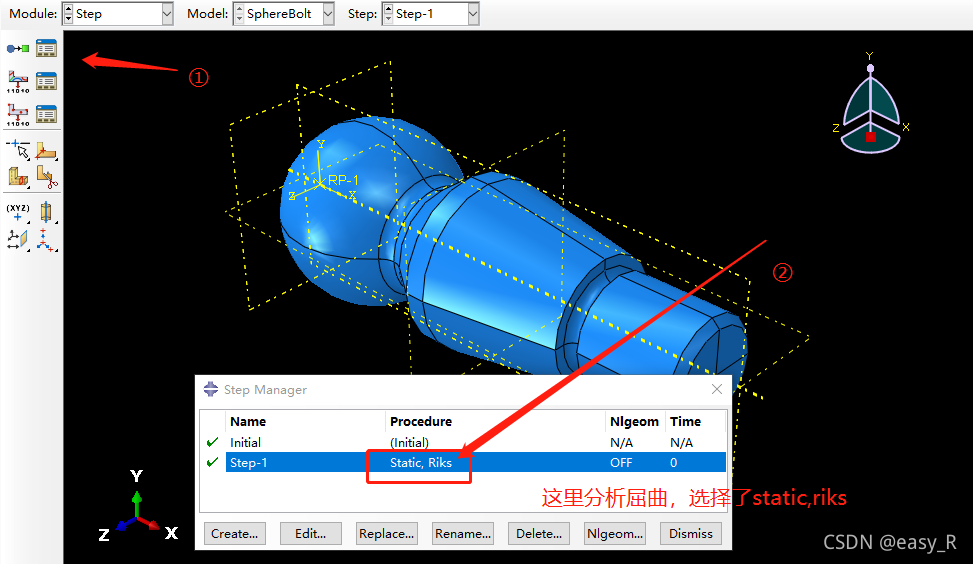Click the Edit... button in Step Manager
This screenshot has height=564, width=973.
[x=310, y=534]
